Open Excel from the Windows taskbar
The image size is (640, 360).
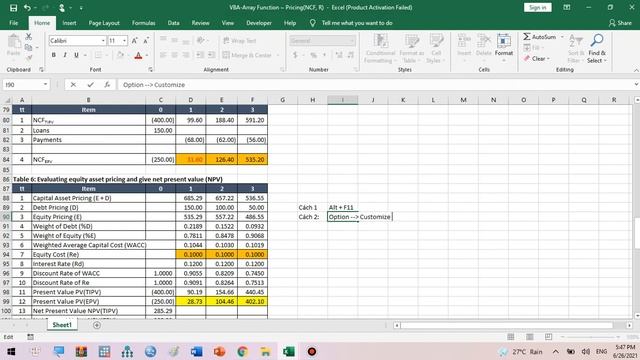289,351
